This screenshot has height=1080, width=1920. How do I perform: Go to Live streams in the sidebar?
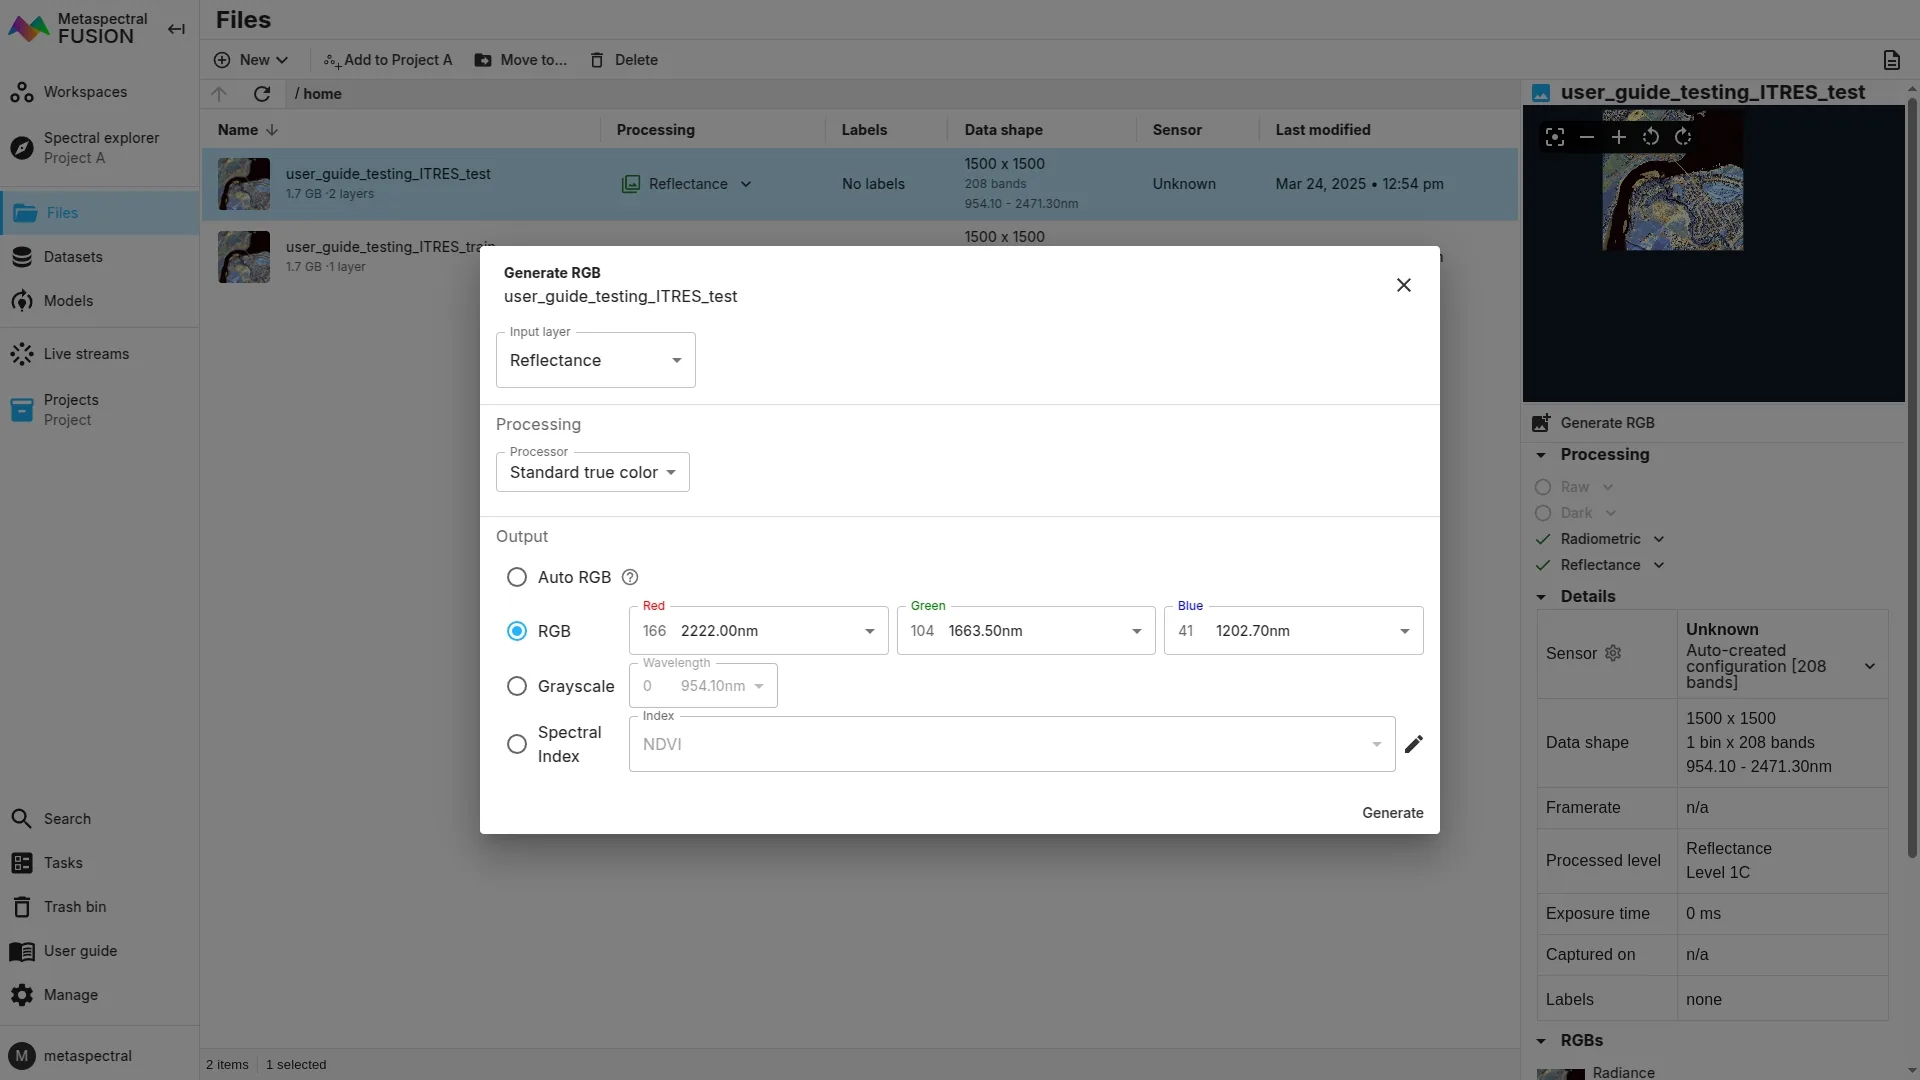86,354
